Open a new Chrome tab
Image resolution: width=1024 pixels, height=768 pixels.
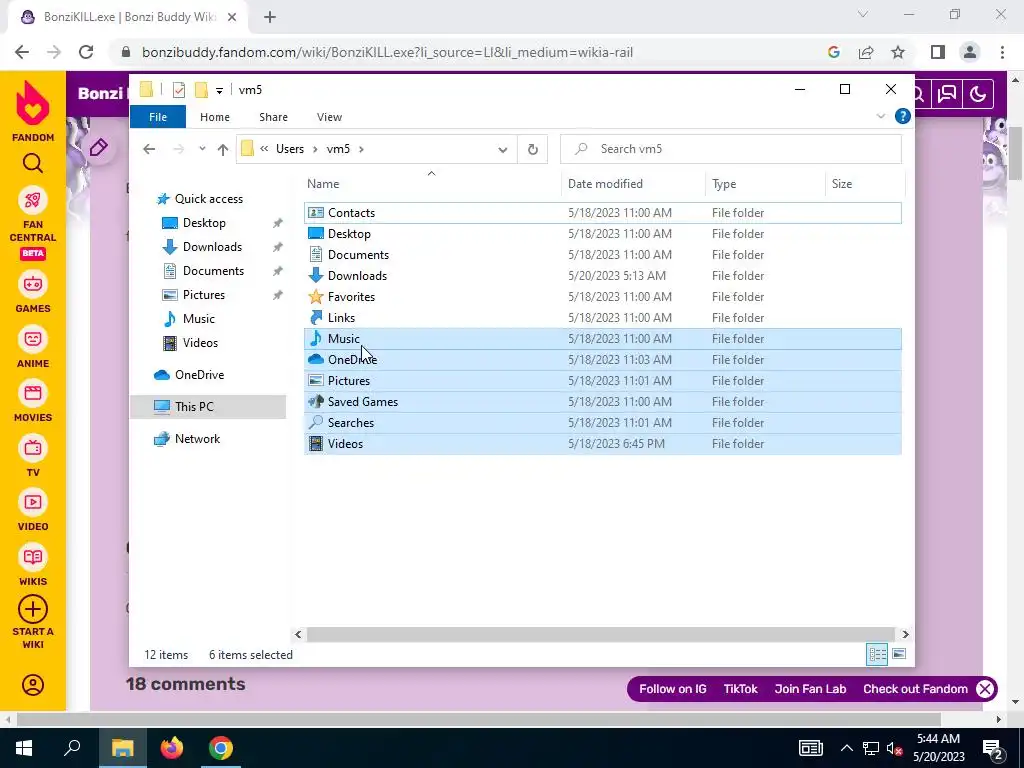tap(270, 17)
